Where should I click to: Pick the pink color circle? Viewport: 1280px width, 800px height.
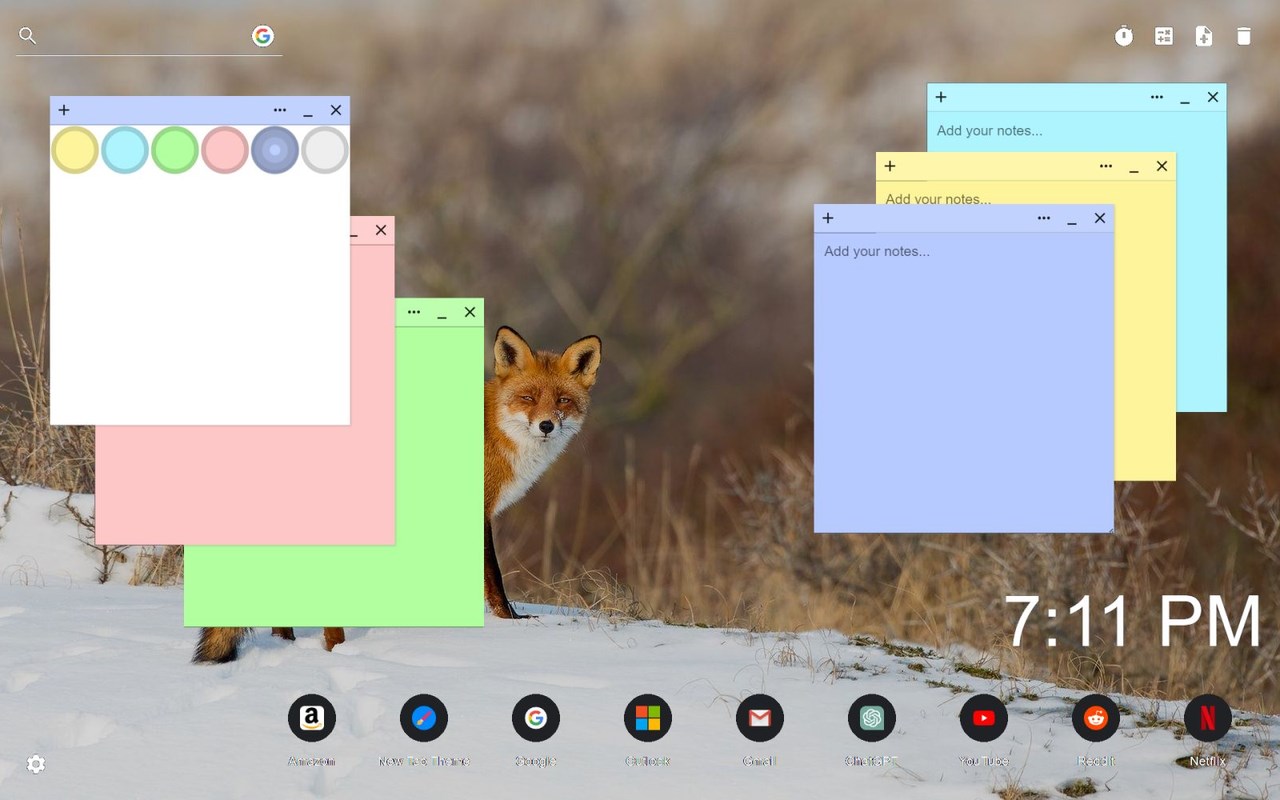pyautogui.click(x=225, y=150)
